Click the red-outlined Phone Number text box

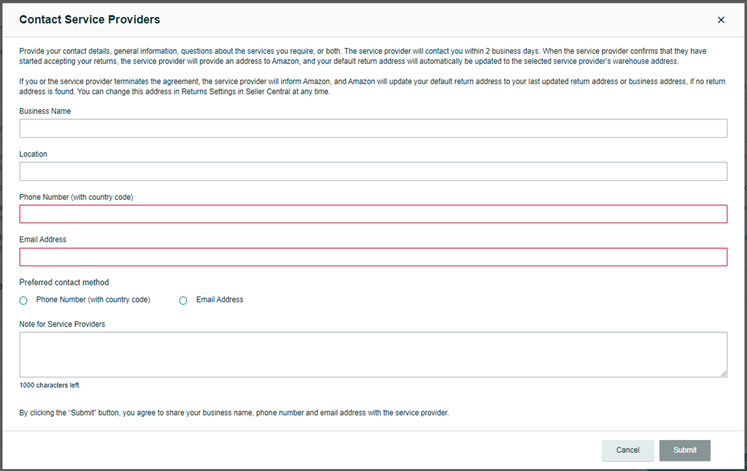[x=373, y=214]
